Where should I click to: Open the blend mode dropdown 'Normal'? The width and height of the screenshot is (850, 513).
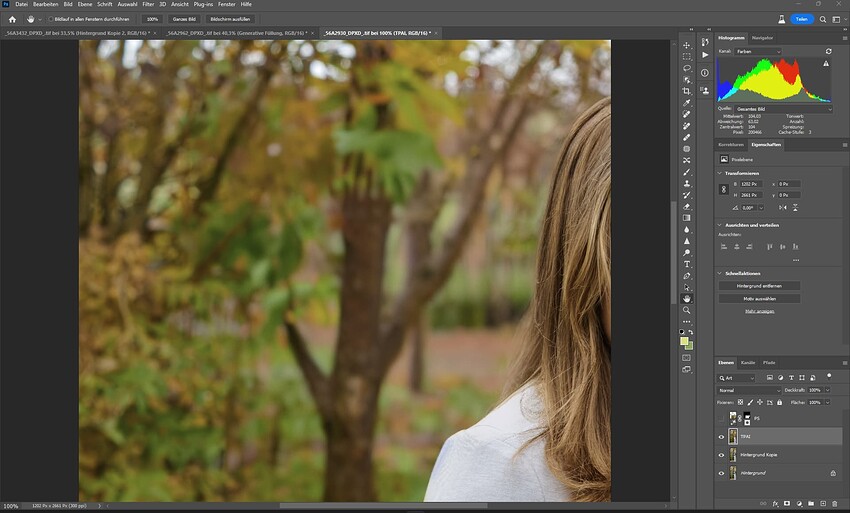[x=748, y=390]
